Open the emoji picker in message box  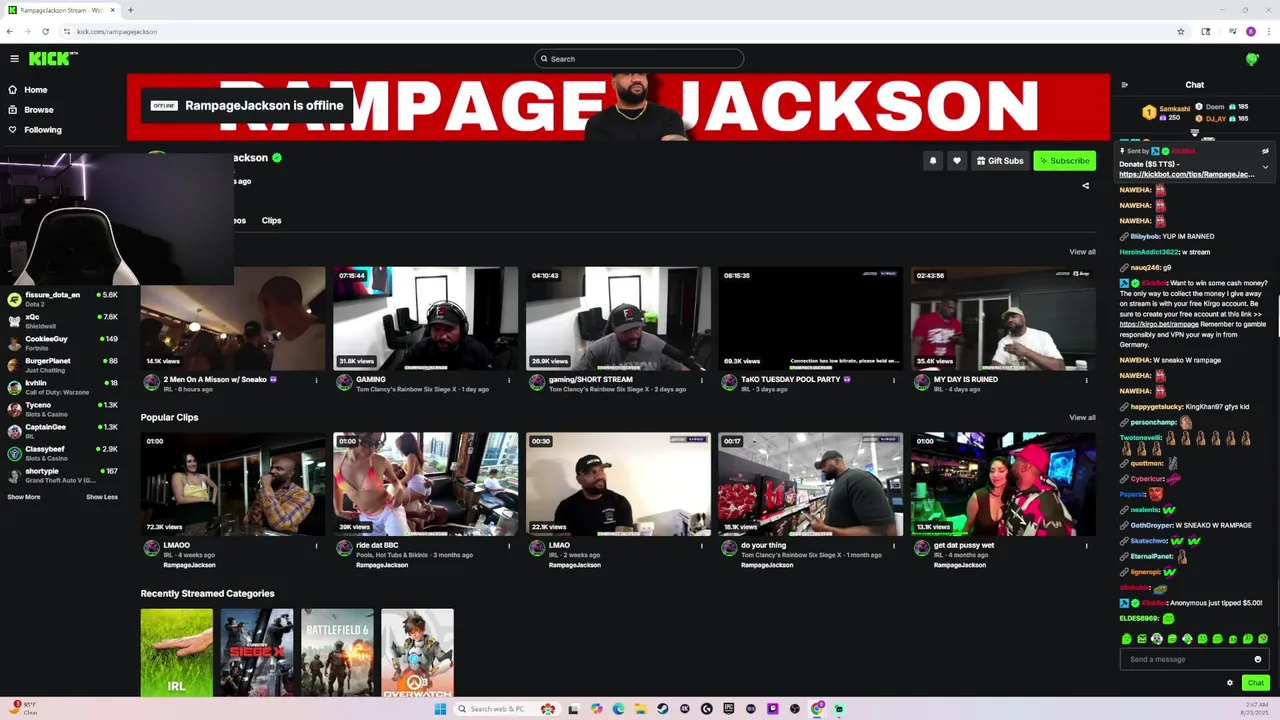(1258, 659)
